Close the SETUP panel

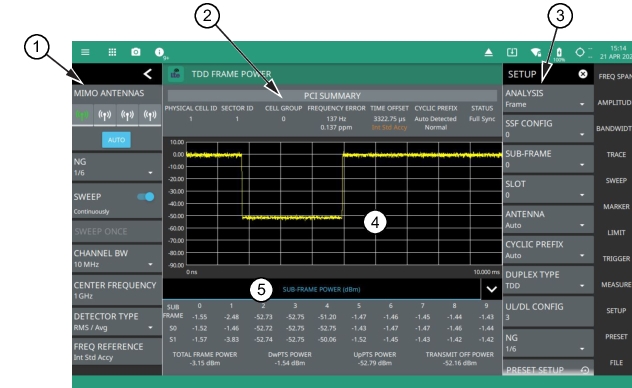click(x=583, y=74)
